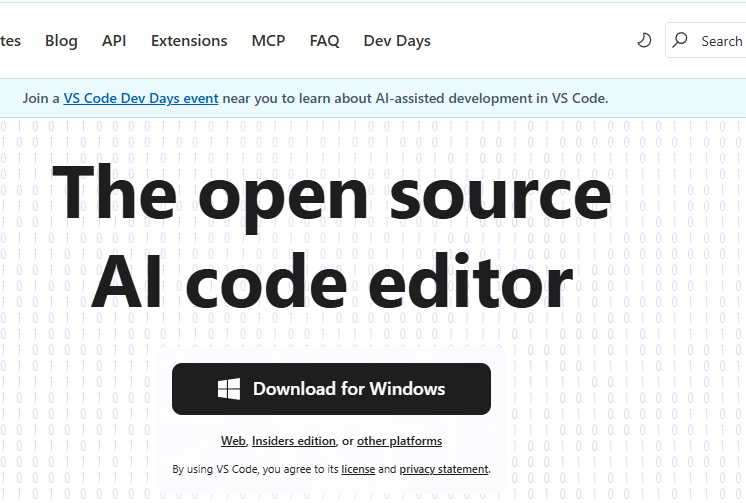Open the privacy statement link
The width and height of the screenshot is (746, 503).
[x=444, y=469]
